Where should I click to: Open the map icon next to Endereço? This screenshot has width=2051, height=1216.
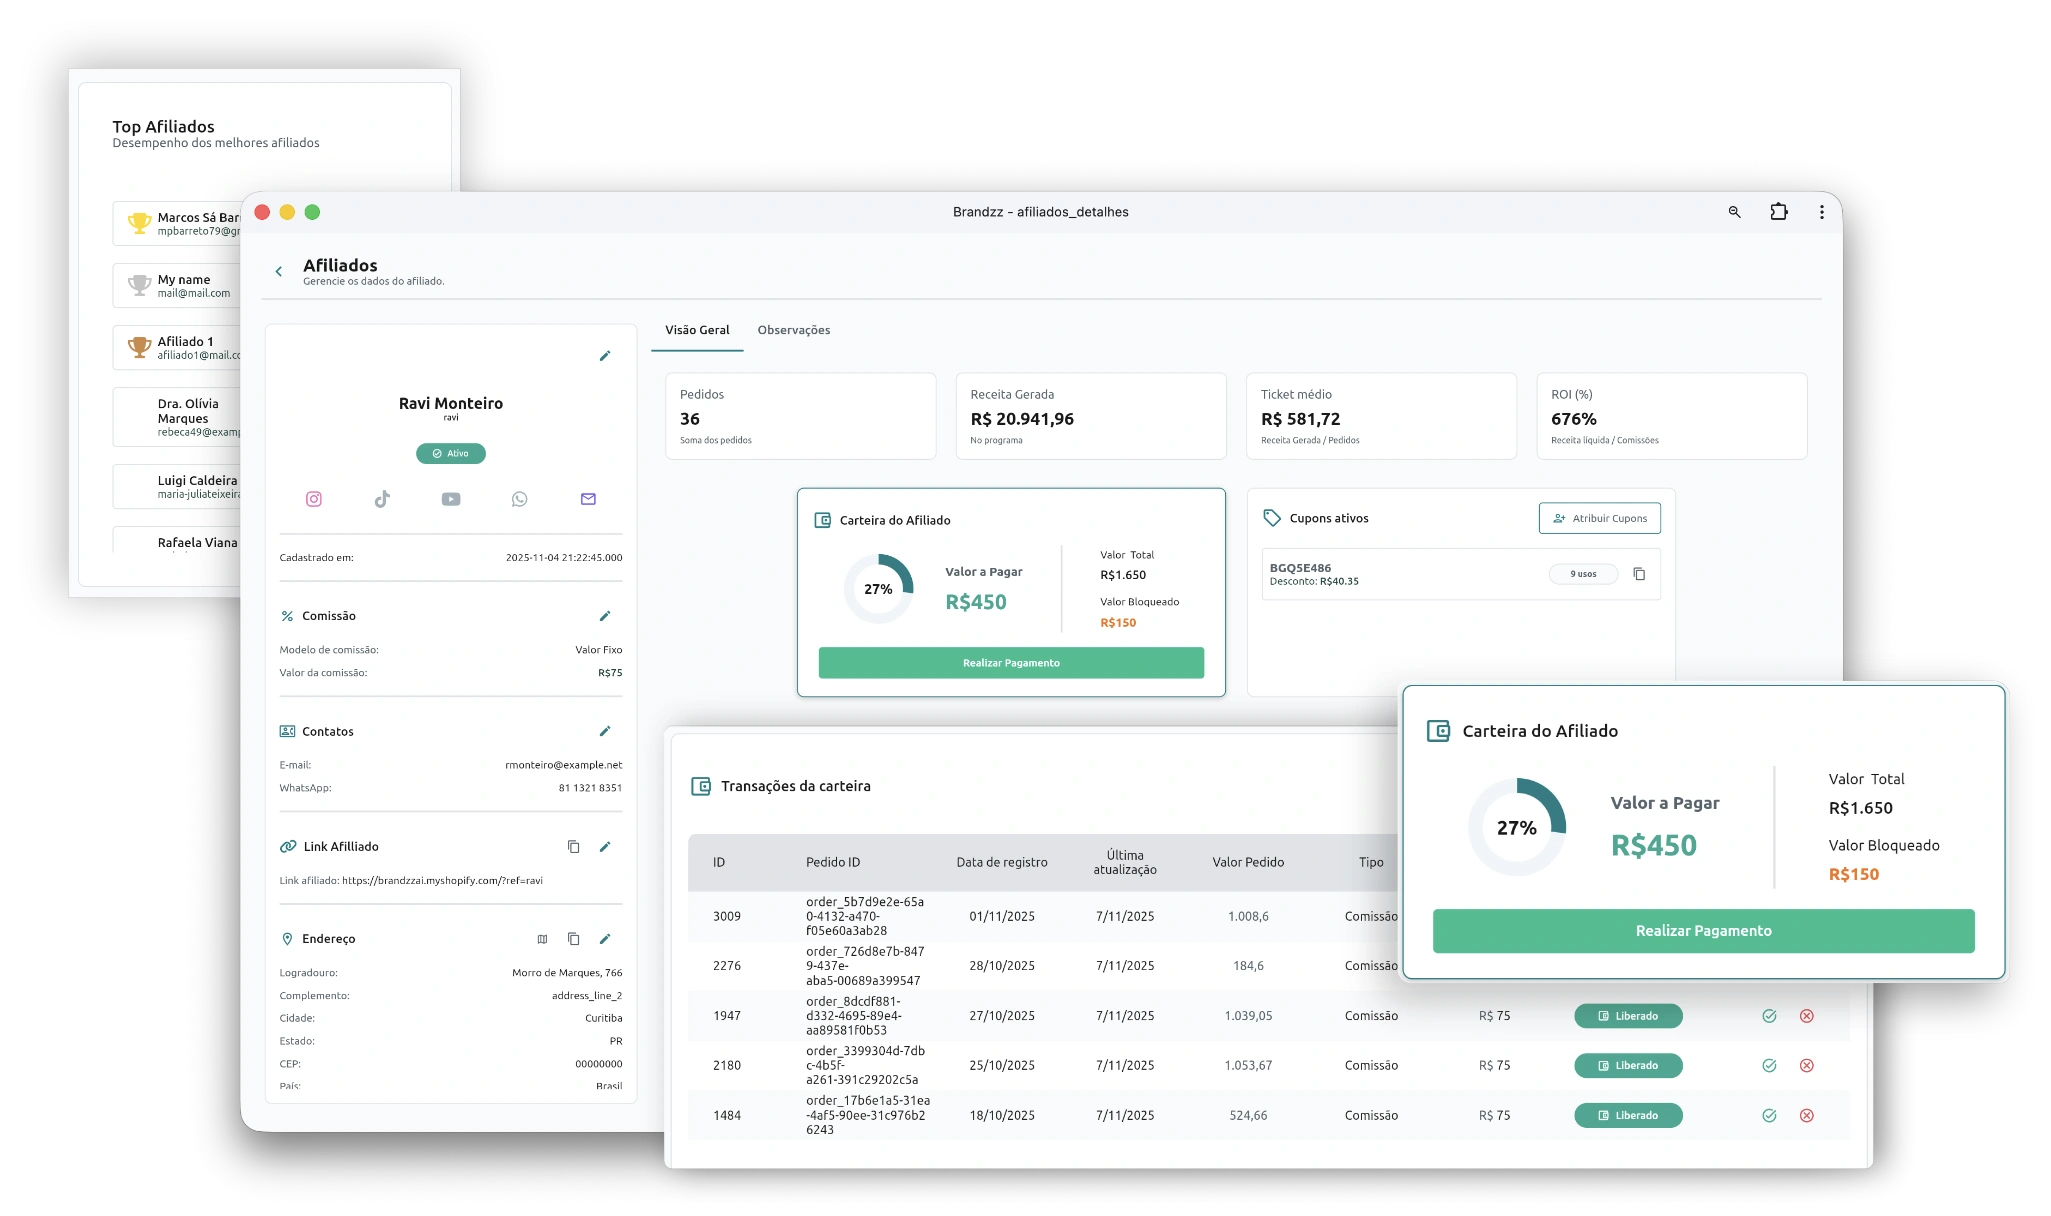[x=542, y=939]
